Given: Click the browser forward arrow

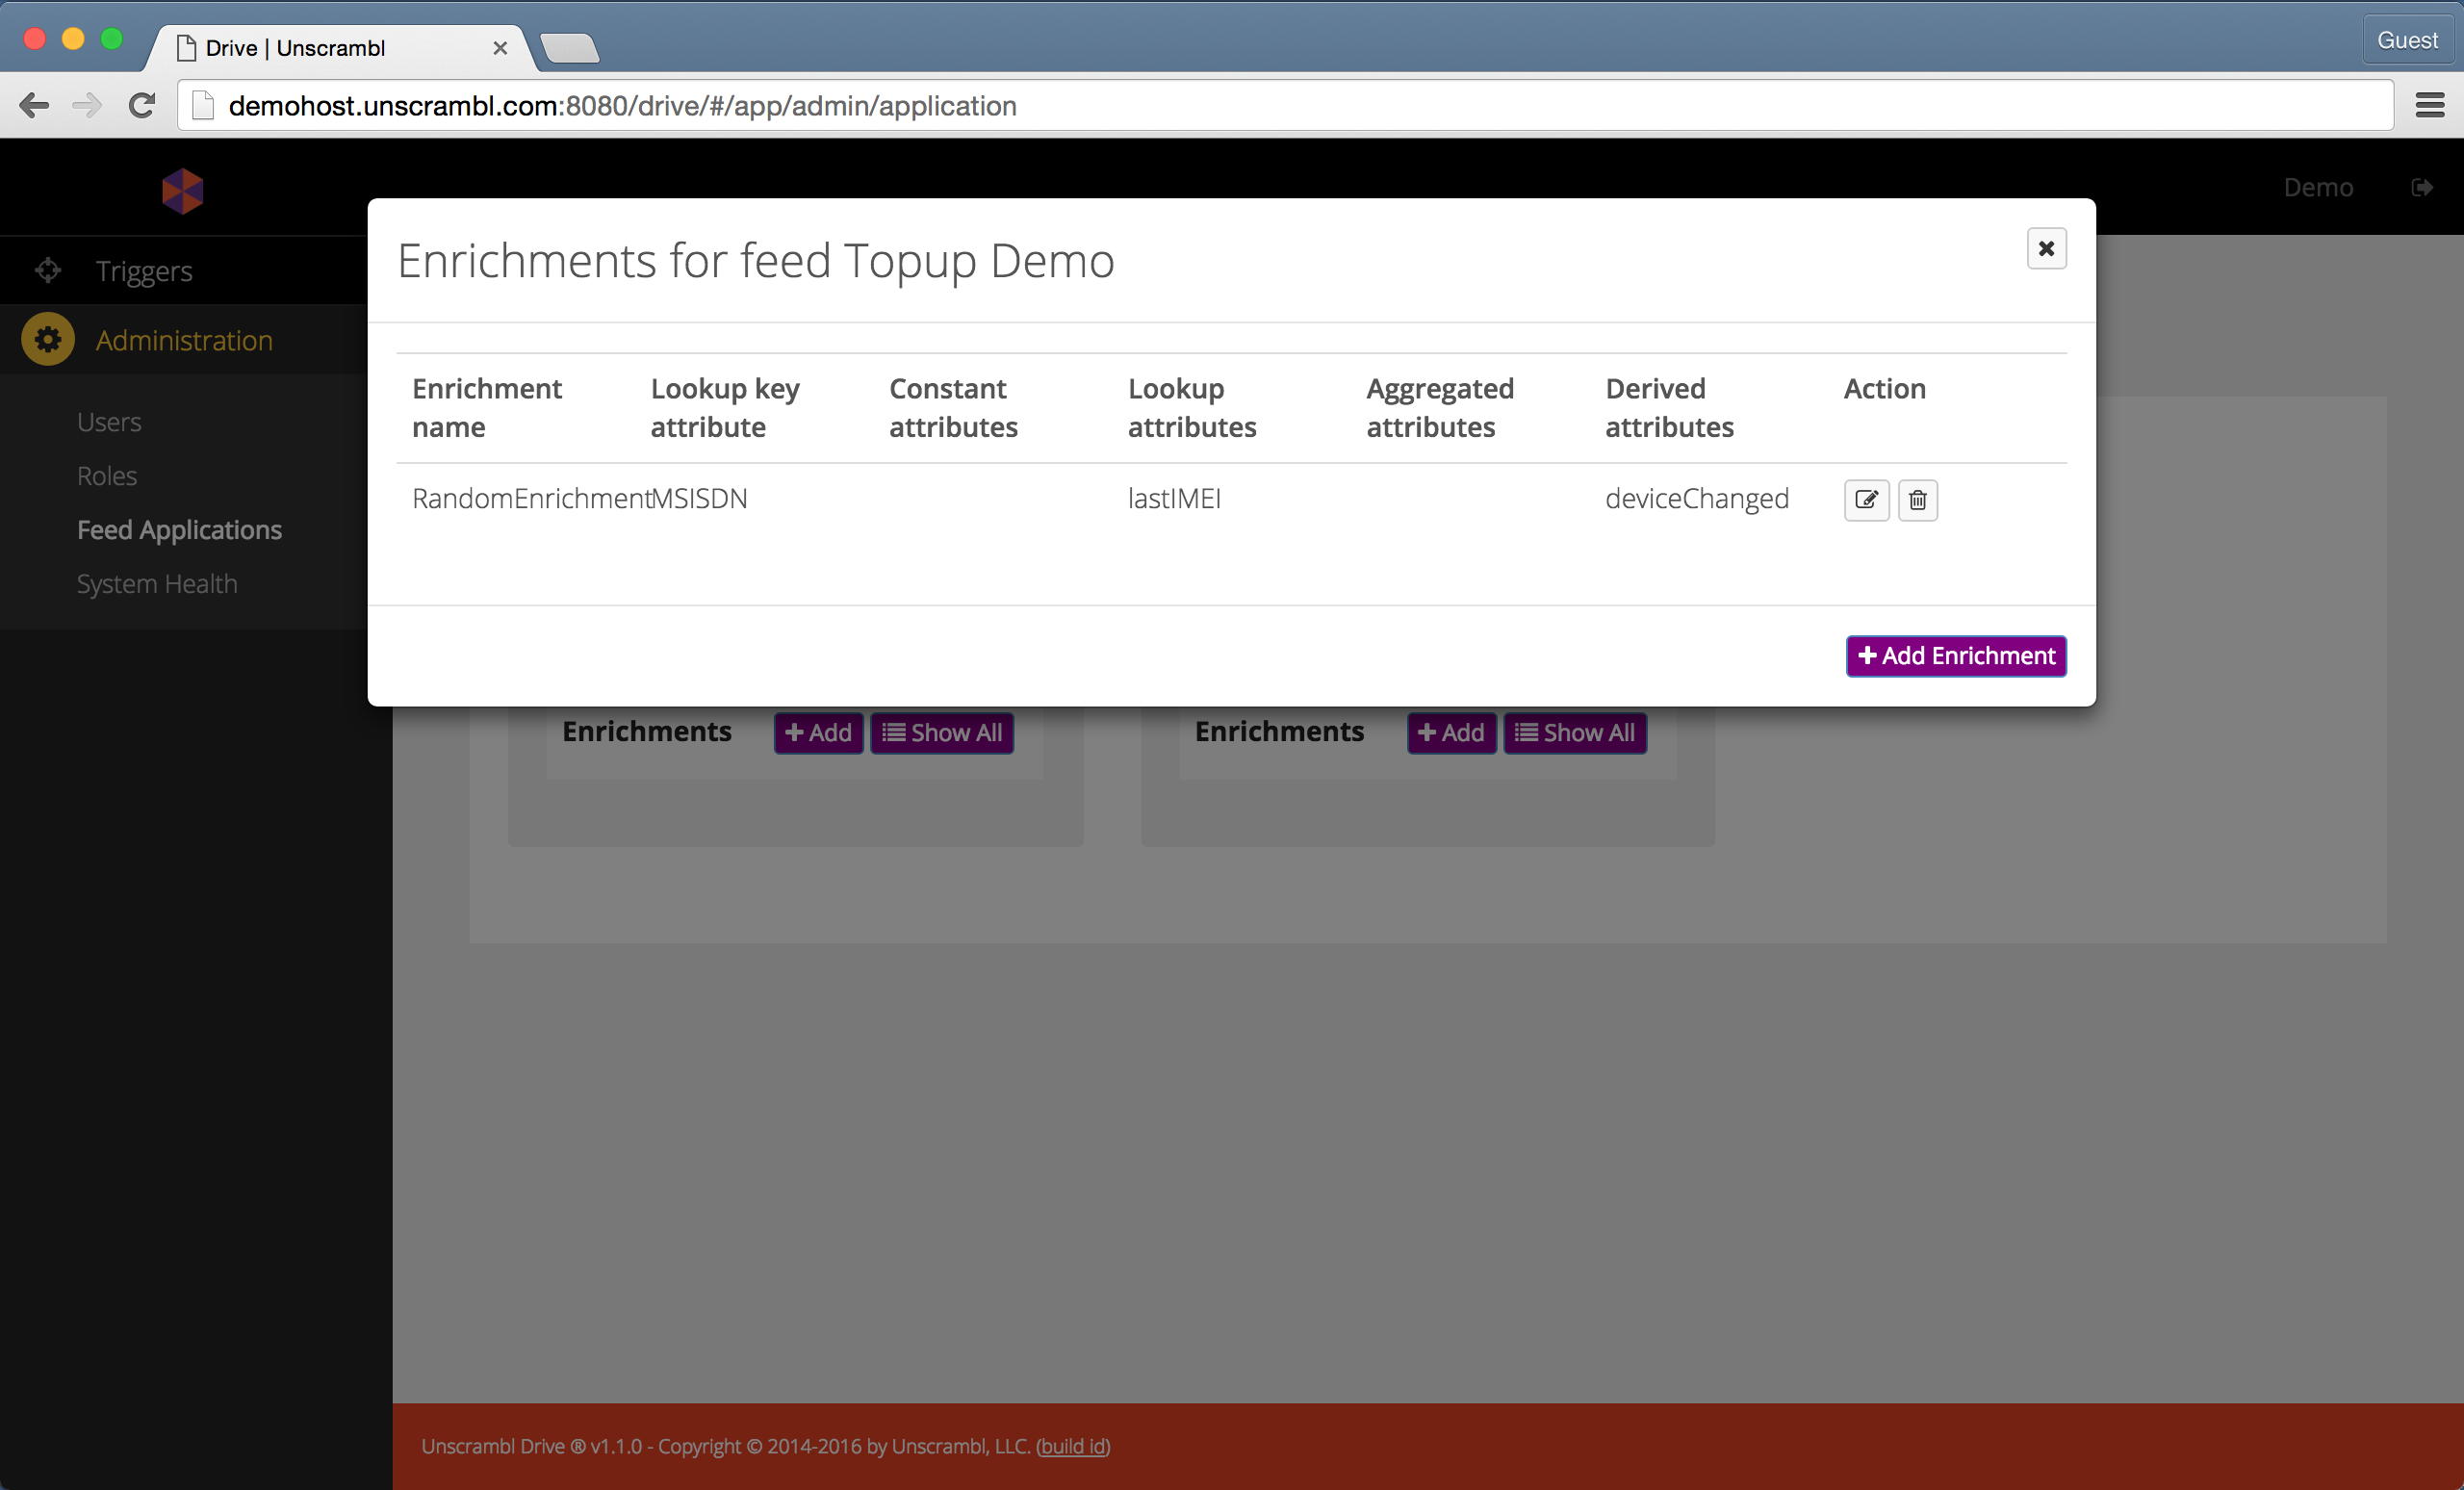Looking at the screenshot, I should (87, 105).
